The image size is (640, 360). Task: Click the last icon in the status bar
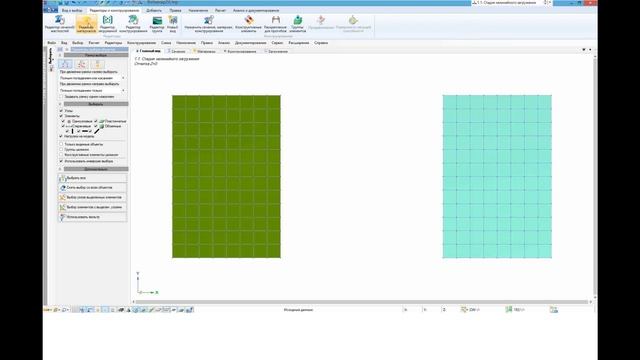pos(553,310)
